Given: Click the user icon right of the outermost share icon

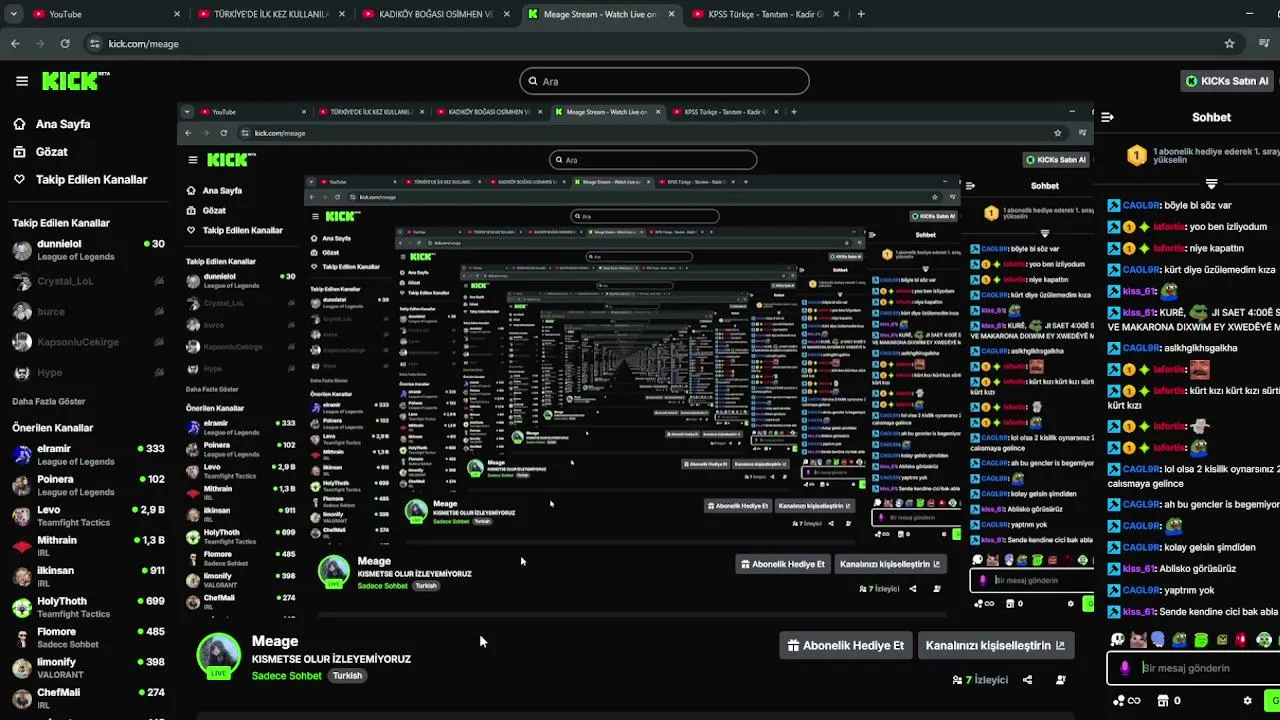Looking at the screenshot, I should (x=1061, y=680).
